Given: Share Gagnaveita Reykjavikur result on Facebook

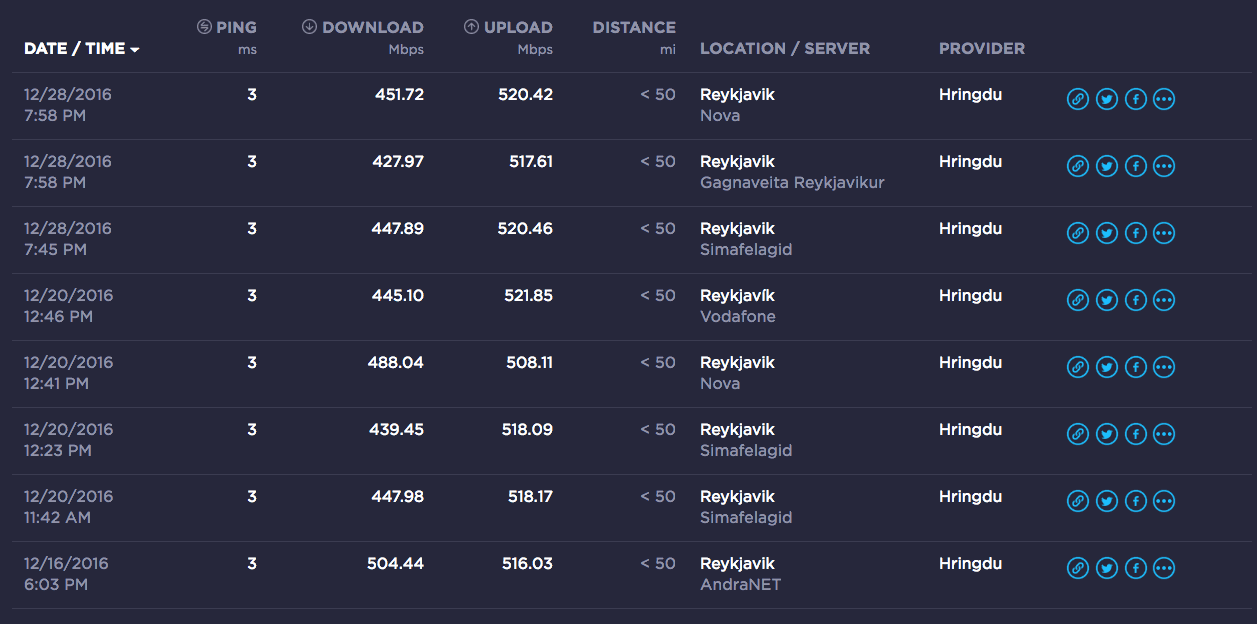Looking at the screenshot, I should coord(1135,166).
